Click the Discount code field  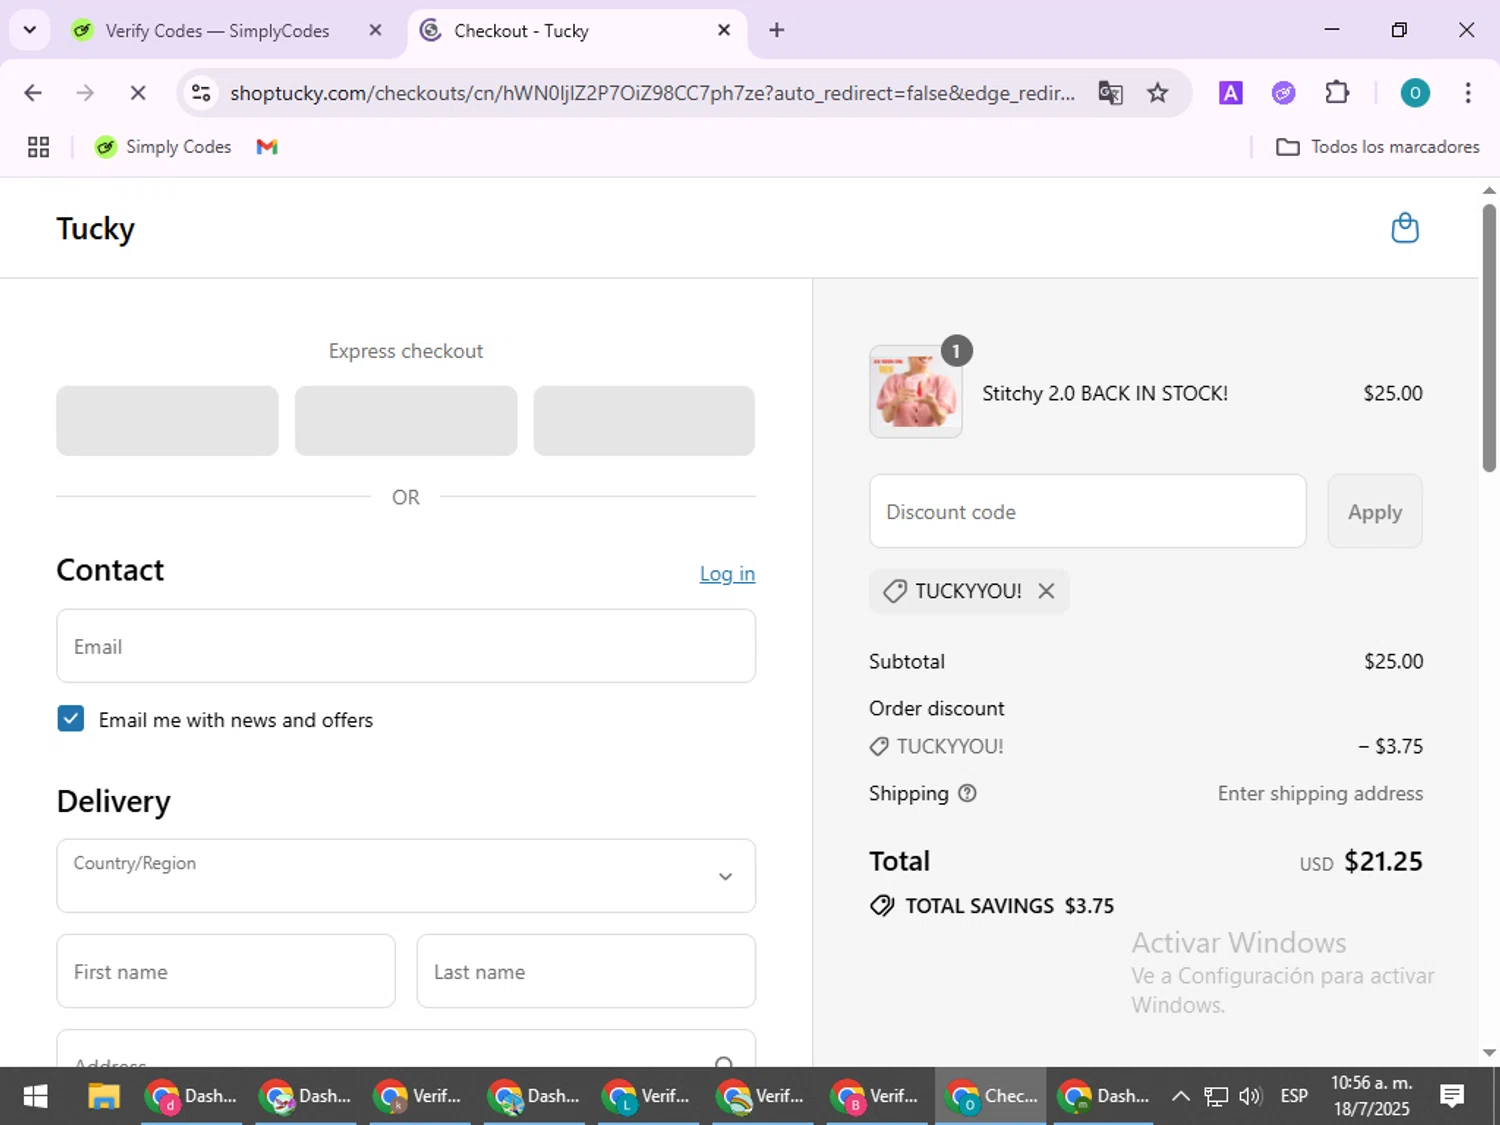click(x=1088, y=511)
